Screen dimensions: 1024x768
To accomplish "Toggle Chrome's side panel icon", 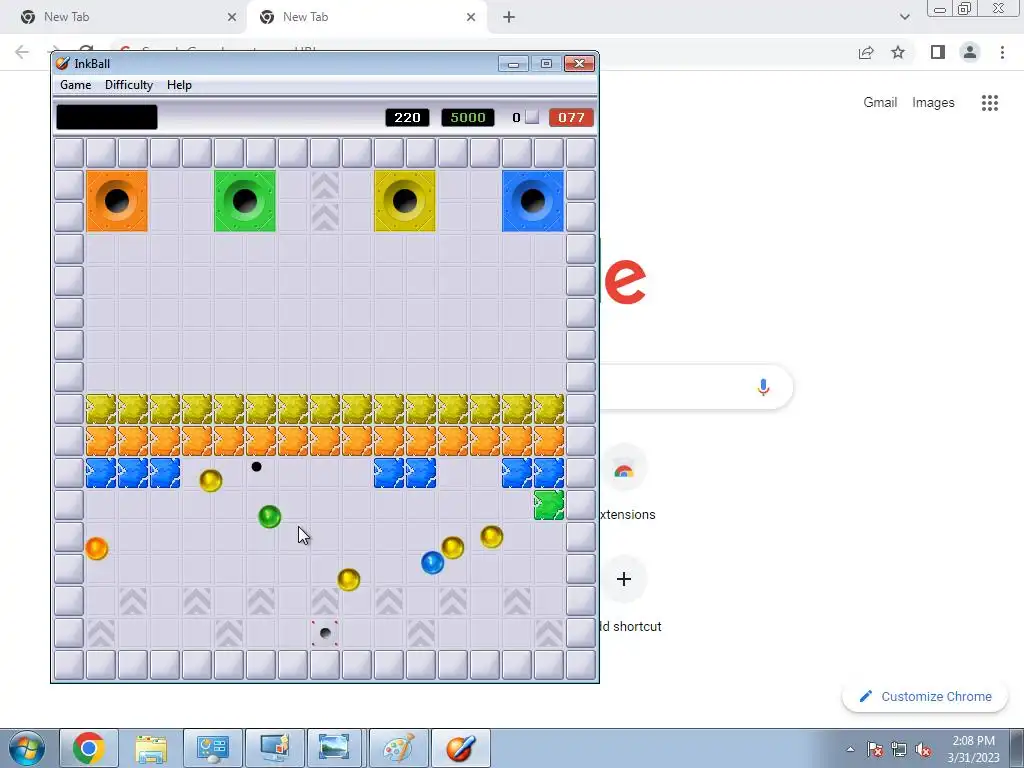I will coord(938,52).
